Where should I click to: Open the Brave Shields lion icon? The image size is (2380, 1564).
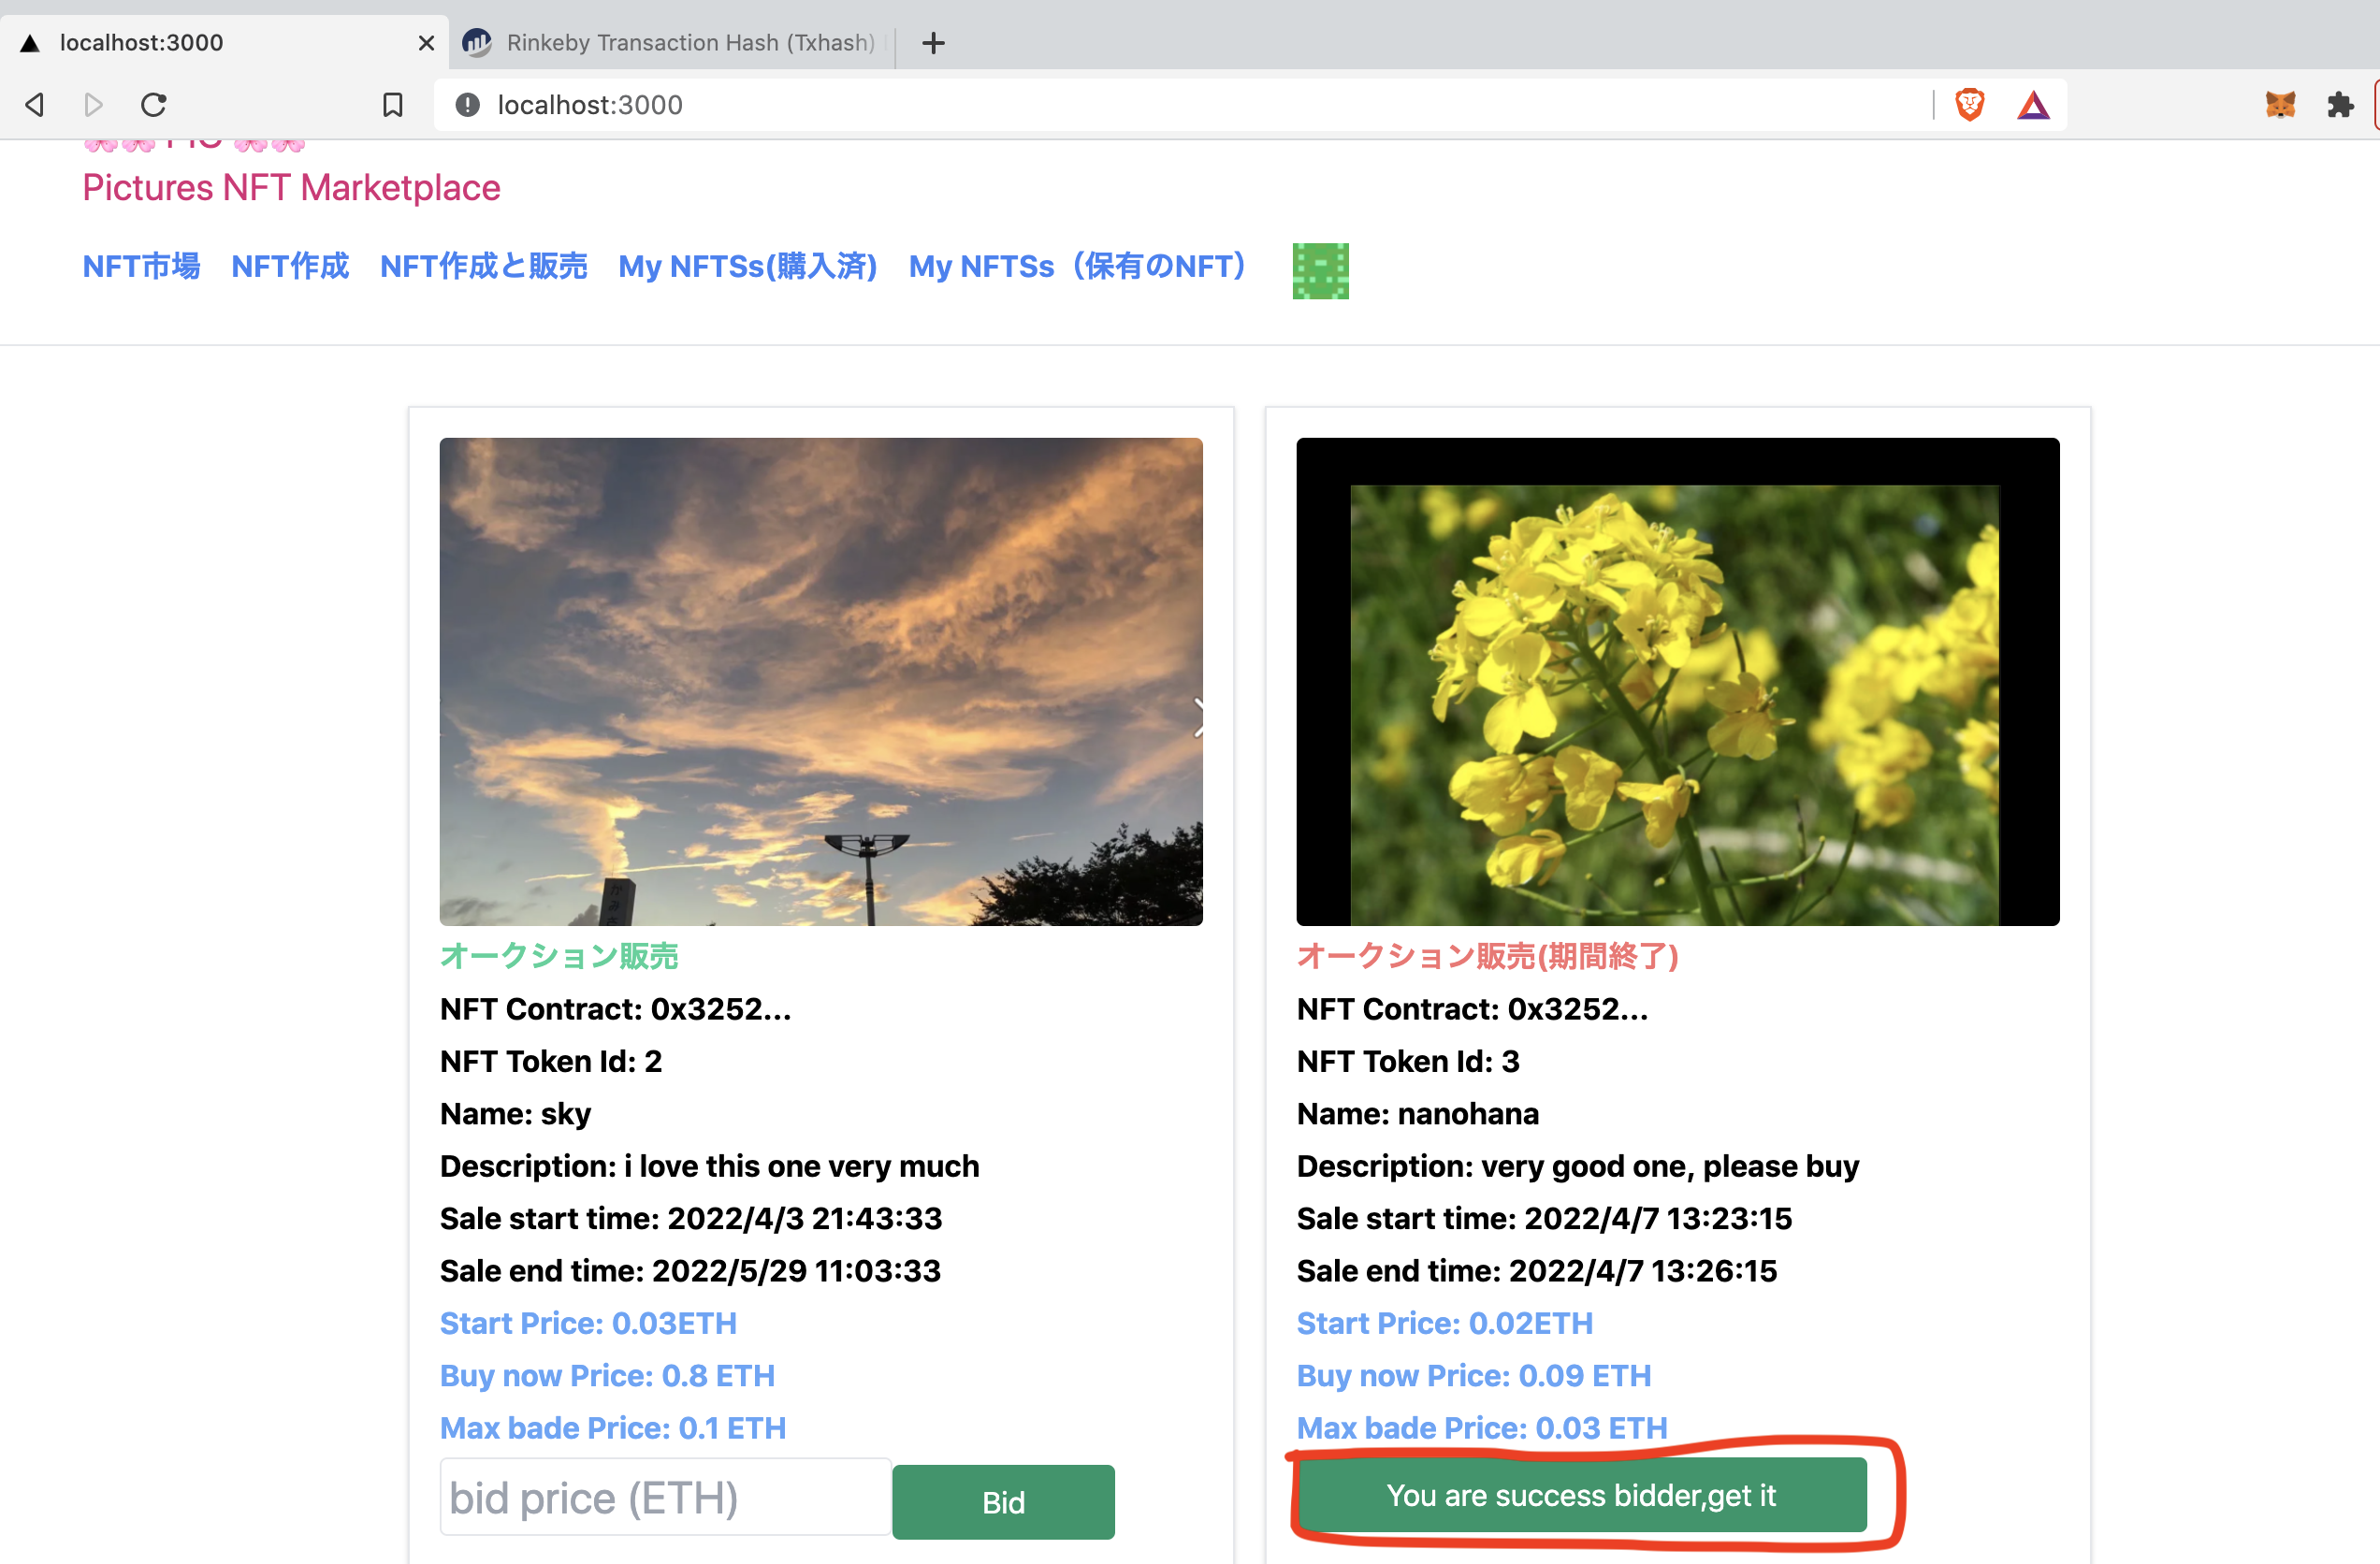click(x=1969, y=105)
